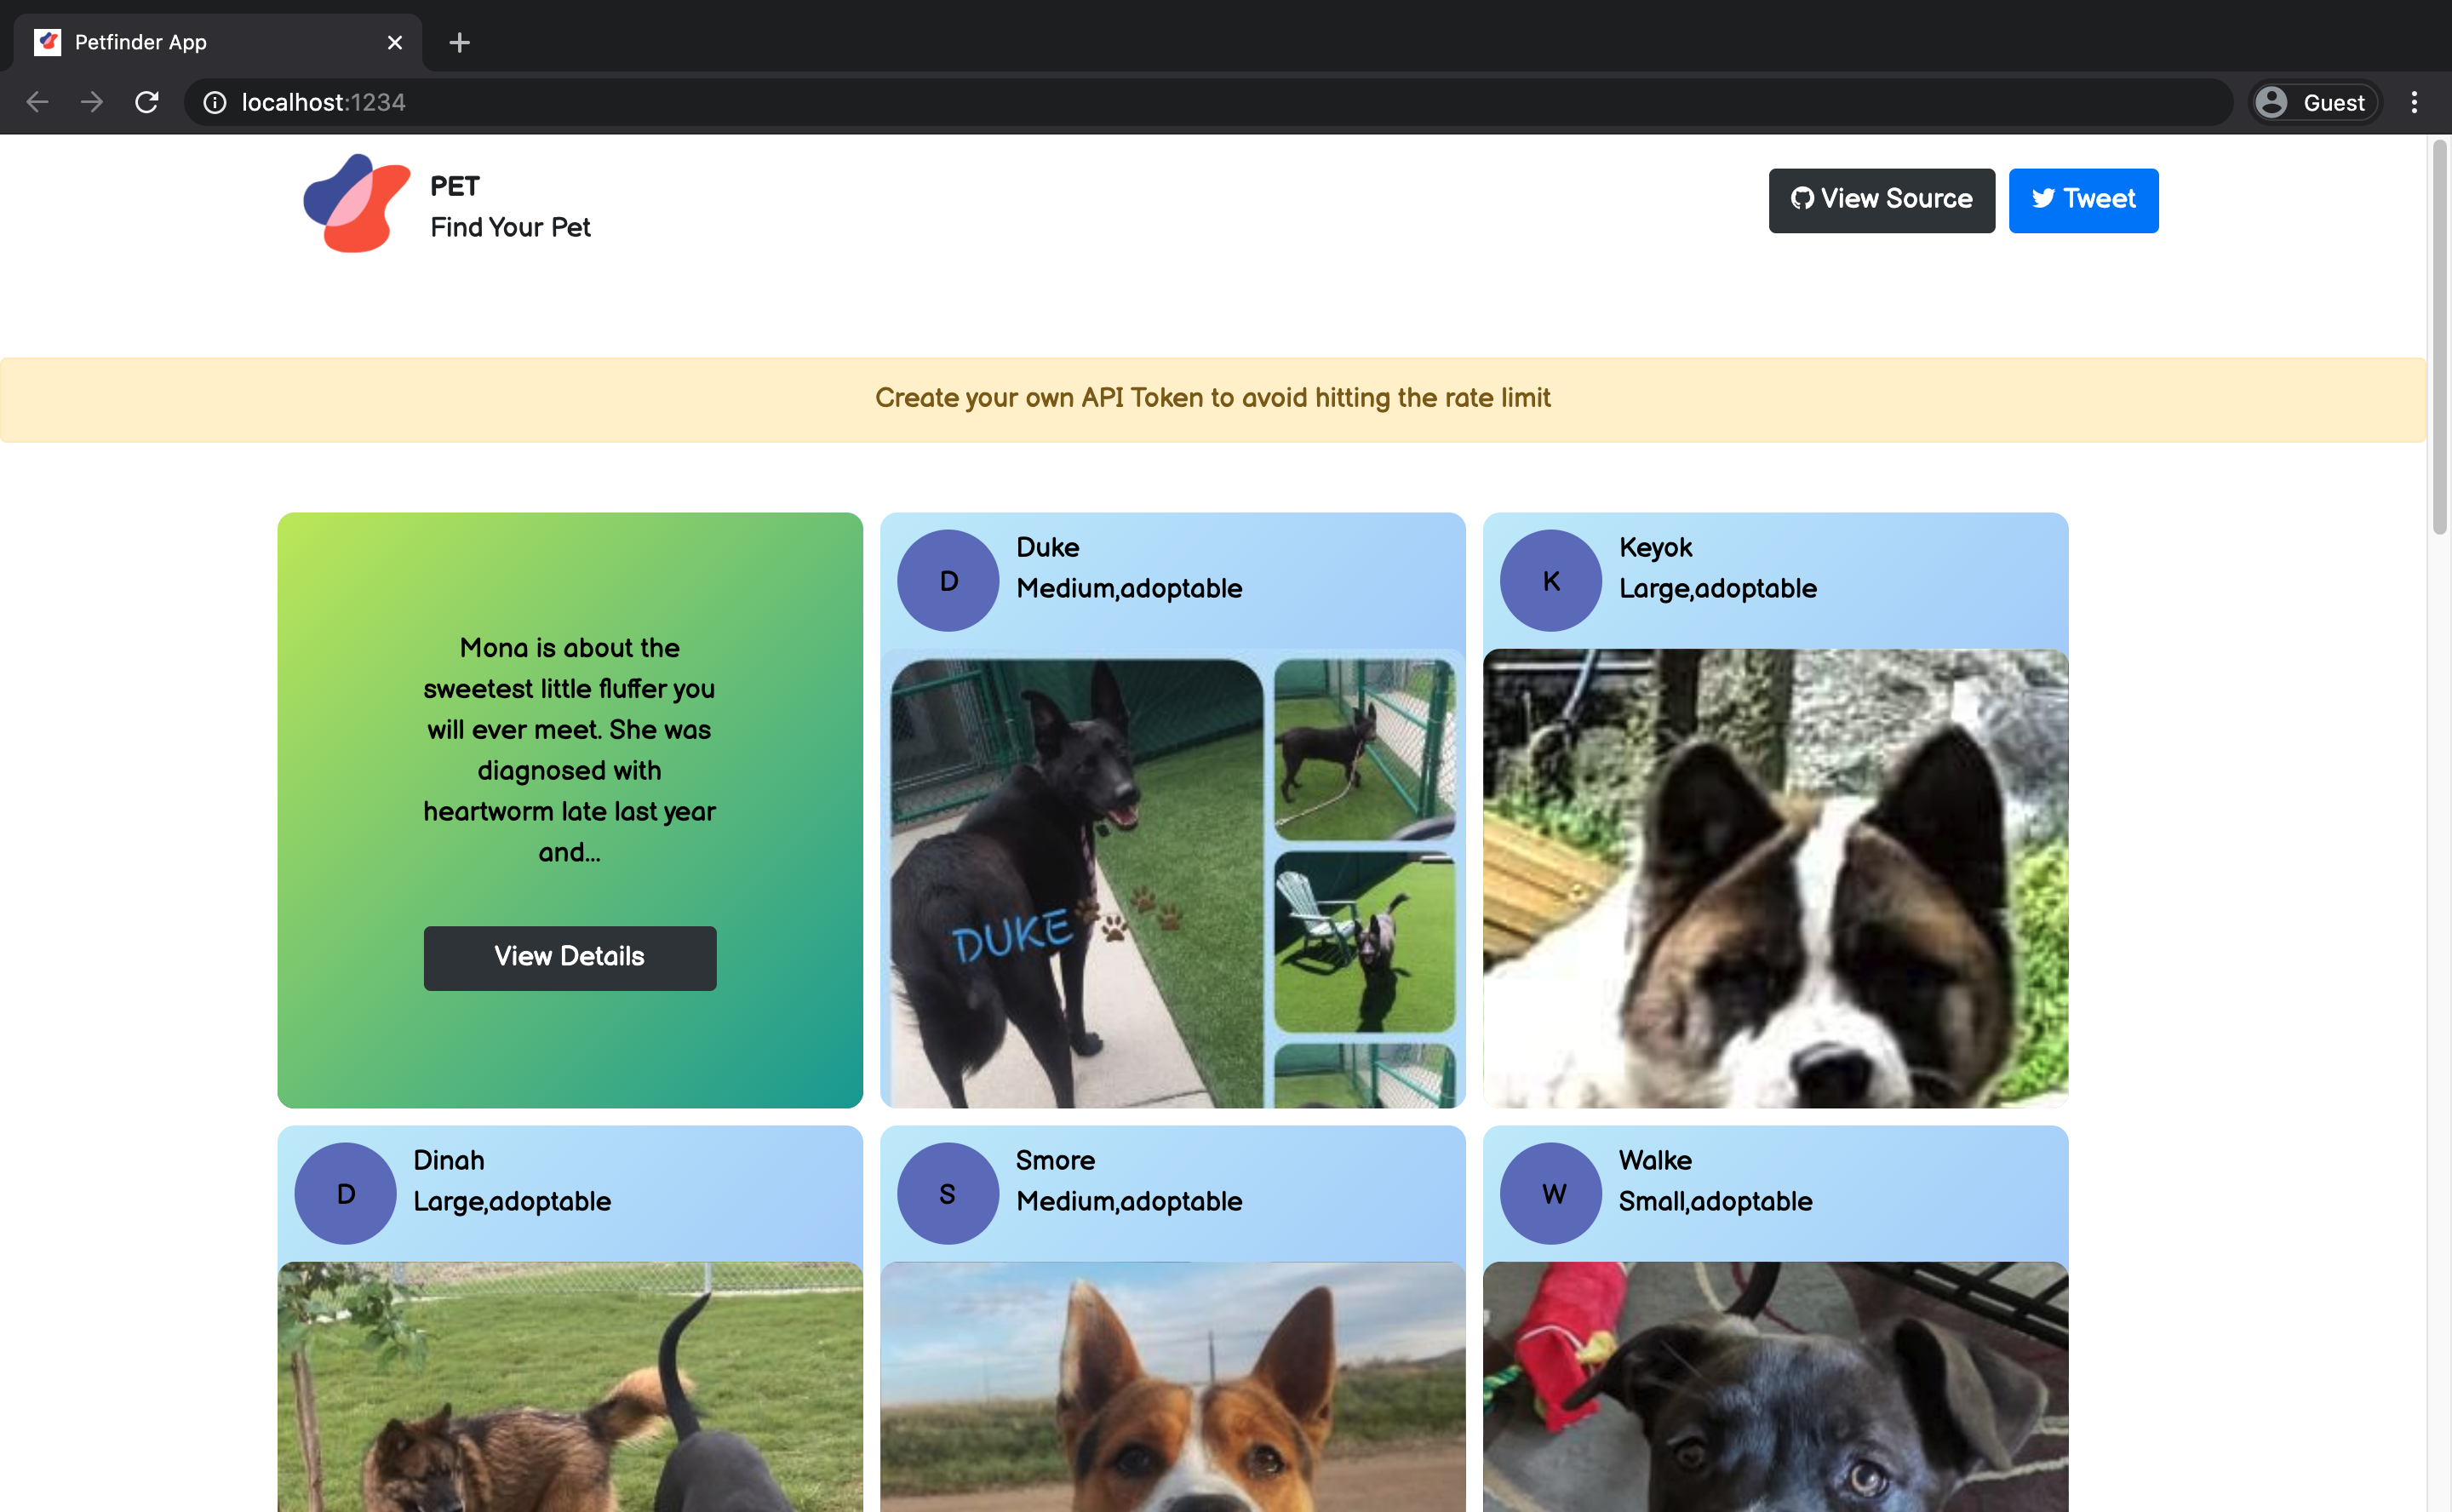2452x1512 pixels.
Task: Click View Details on Mona card
Action: point(569,957)
